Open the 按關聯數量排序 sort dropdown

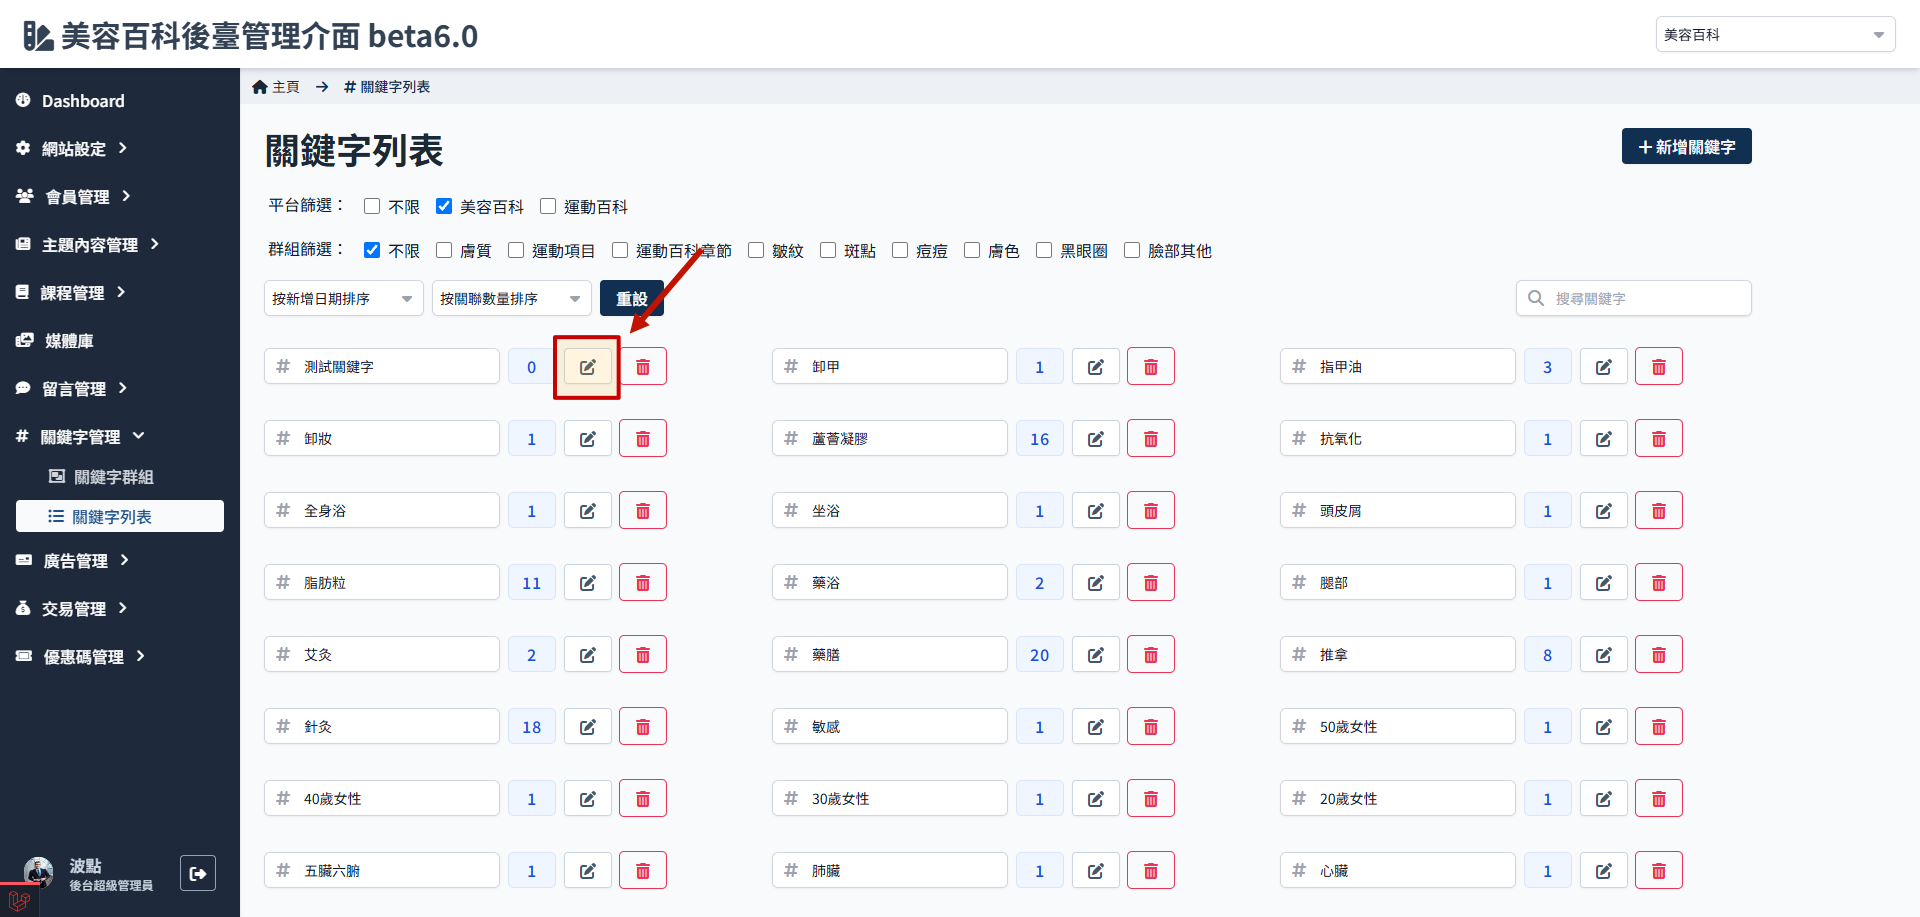[512, 298]
